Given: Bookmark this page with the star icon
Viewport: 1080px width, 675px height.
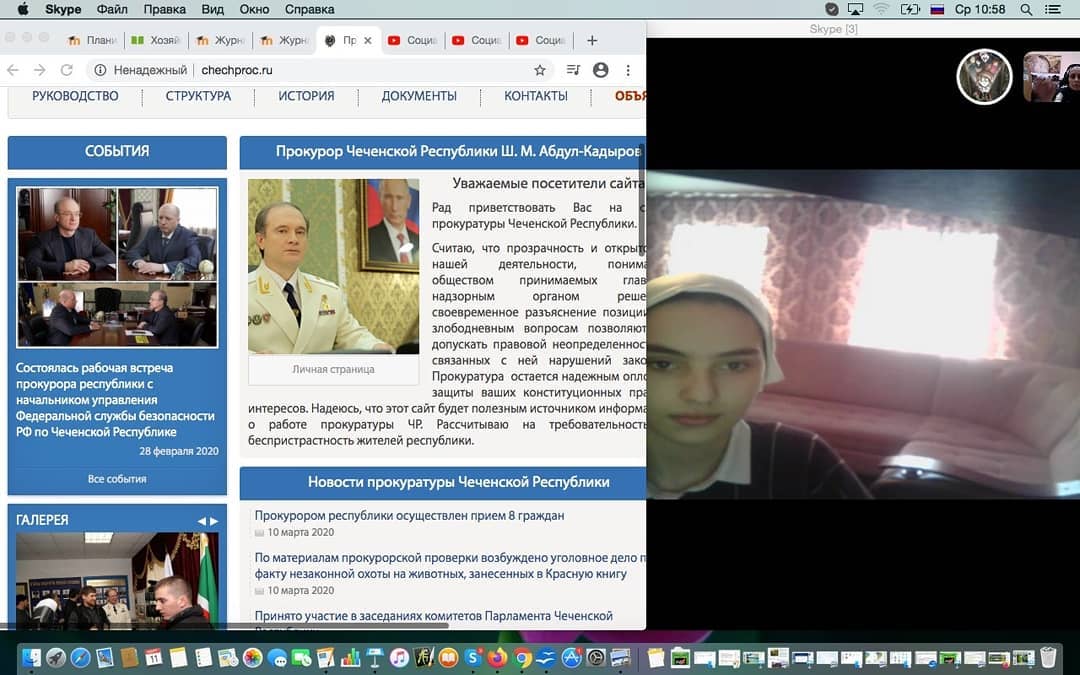Looking at the screenshot, I should [540, 70].
